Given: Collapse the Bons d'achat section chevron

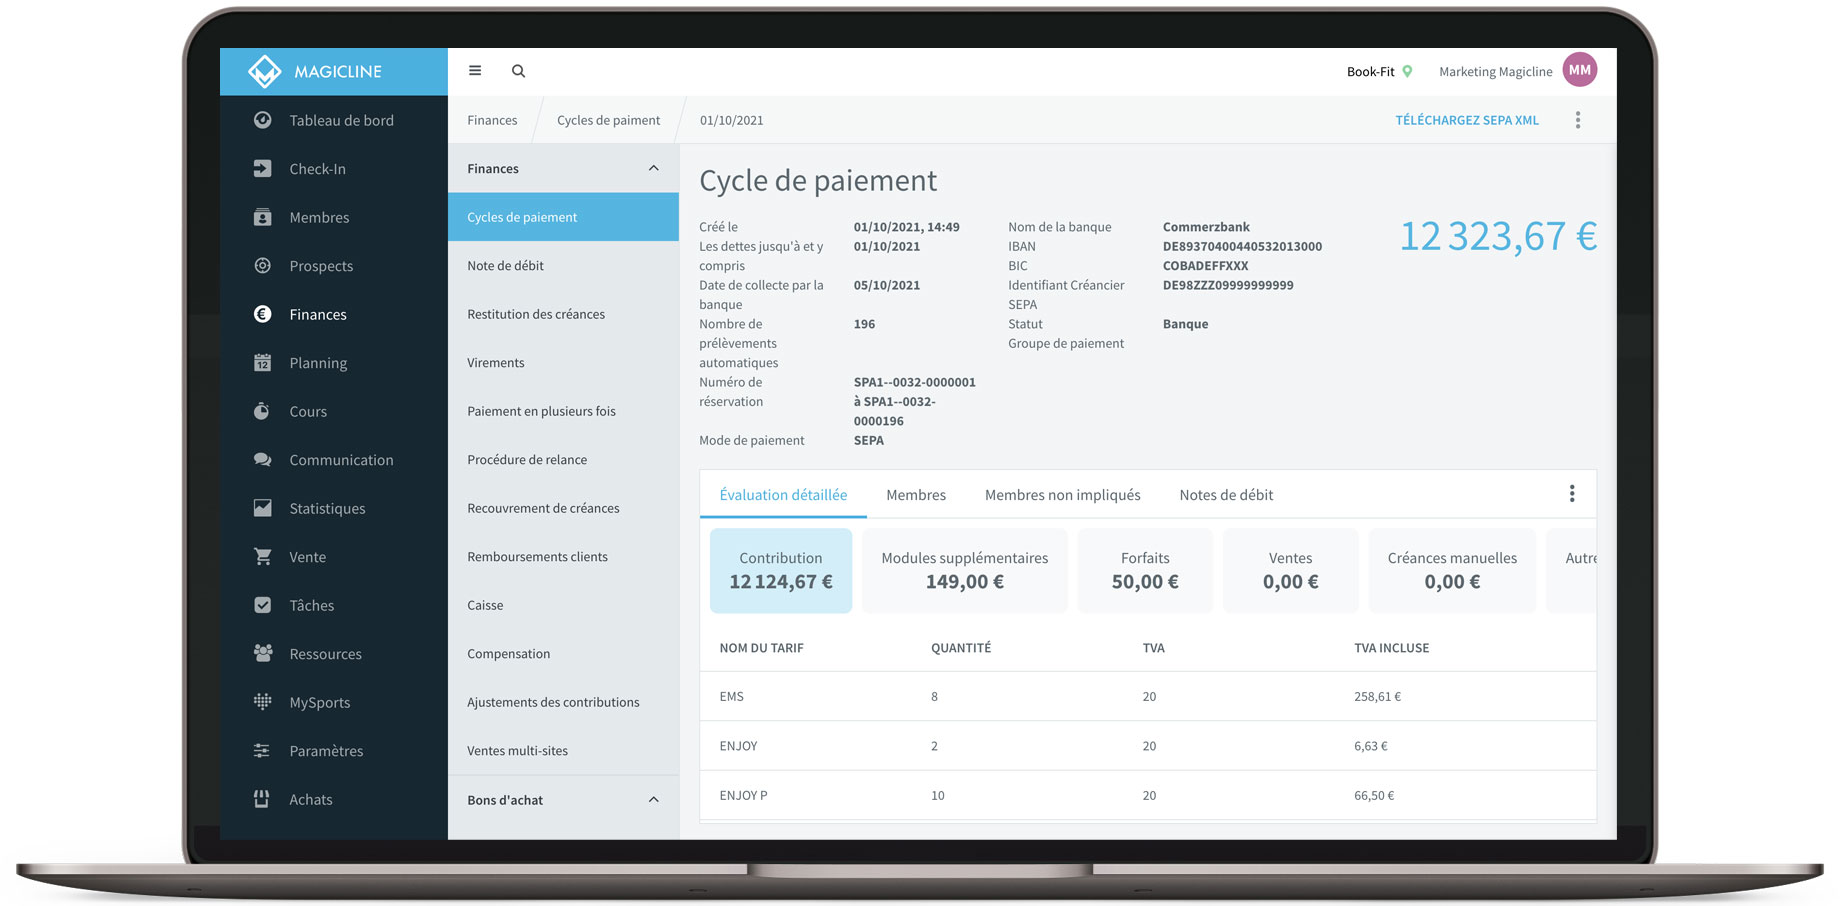Looking at the screenshot, I should coord(654,800).
